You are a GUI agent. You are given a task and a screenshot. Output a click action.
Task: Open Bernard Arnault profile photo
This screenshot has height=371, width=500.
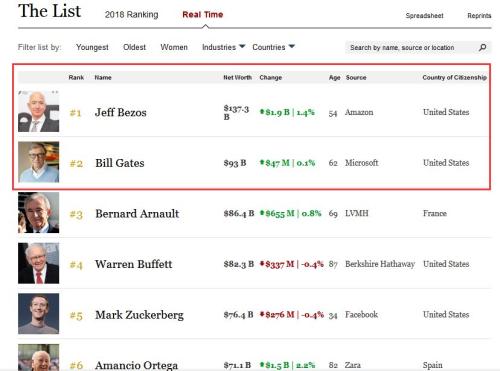click(39, 213)
